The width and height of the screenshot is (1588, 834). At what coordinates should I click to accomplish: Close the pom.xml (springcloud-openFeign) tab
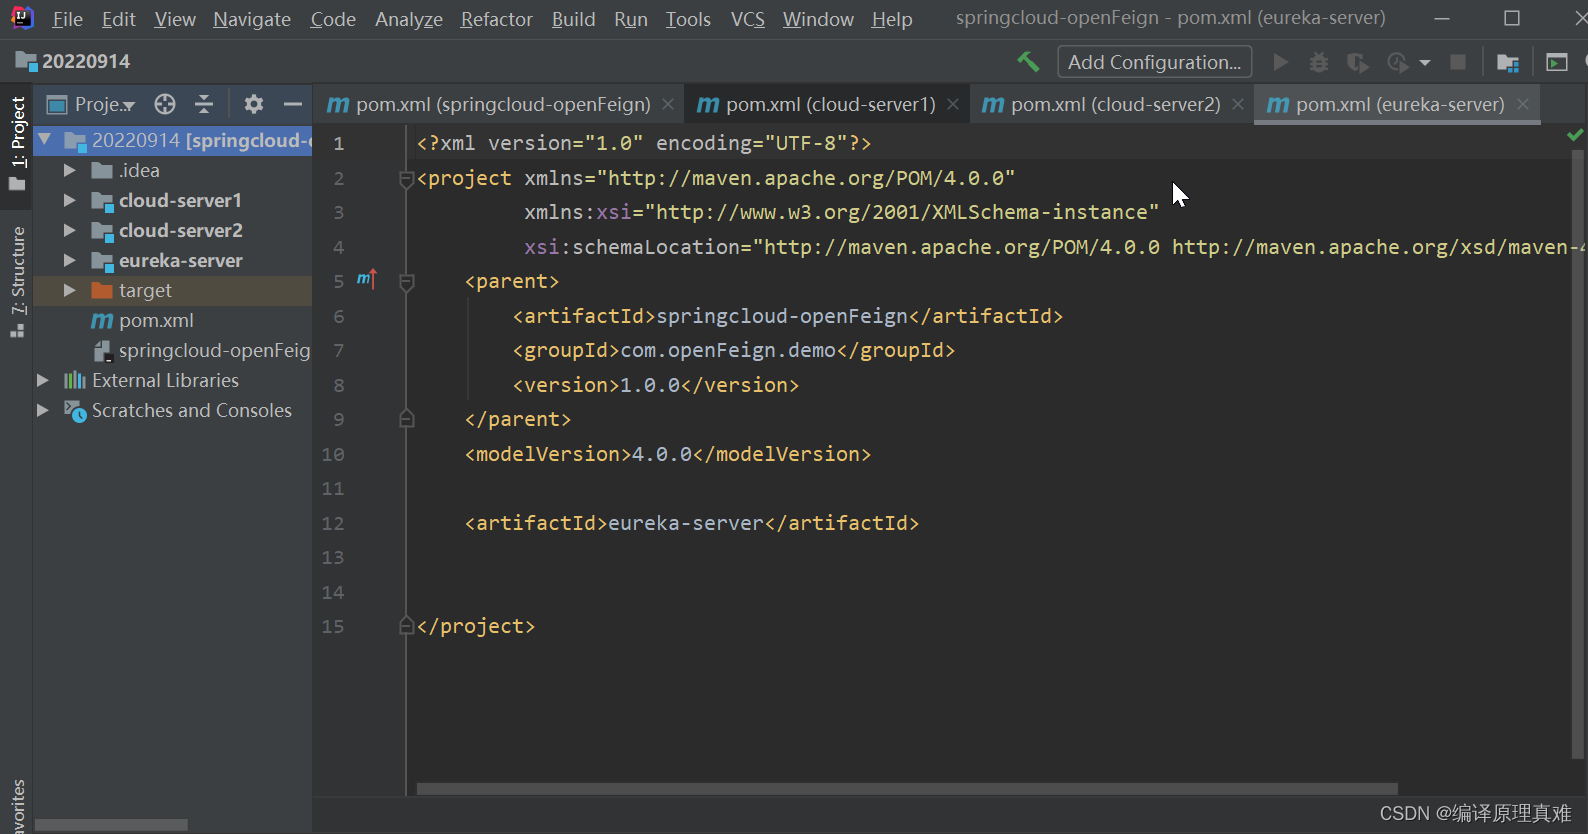668,104
